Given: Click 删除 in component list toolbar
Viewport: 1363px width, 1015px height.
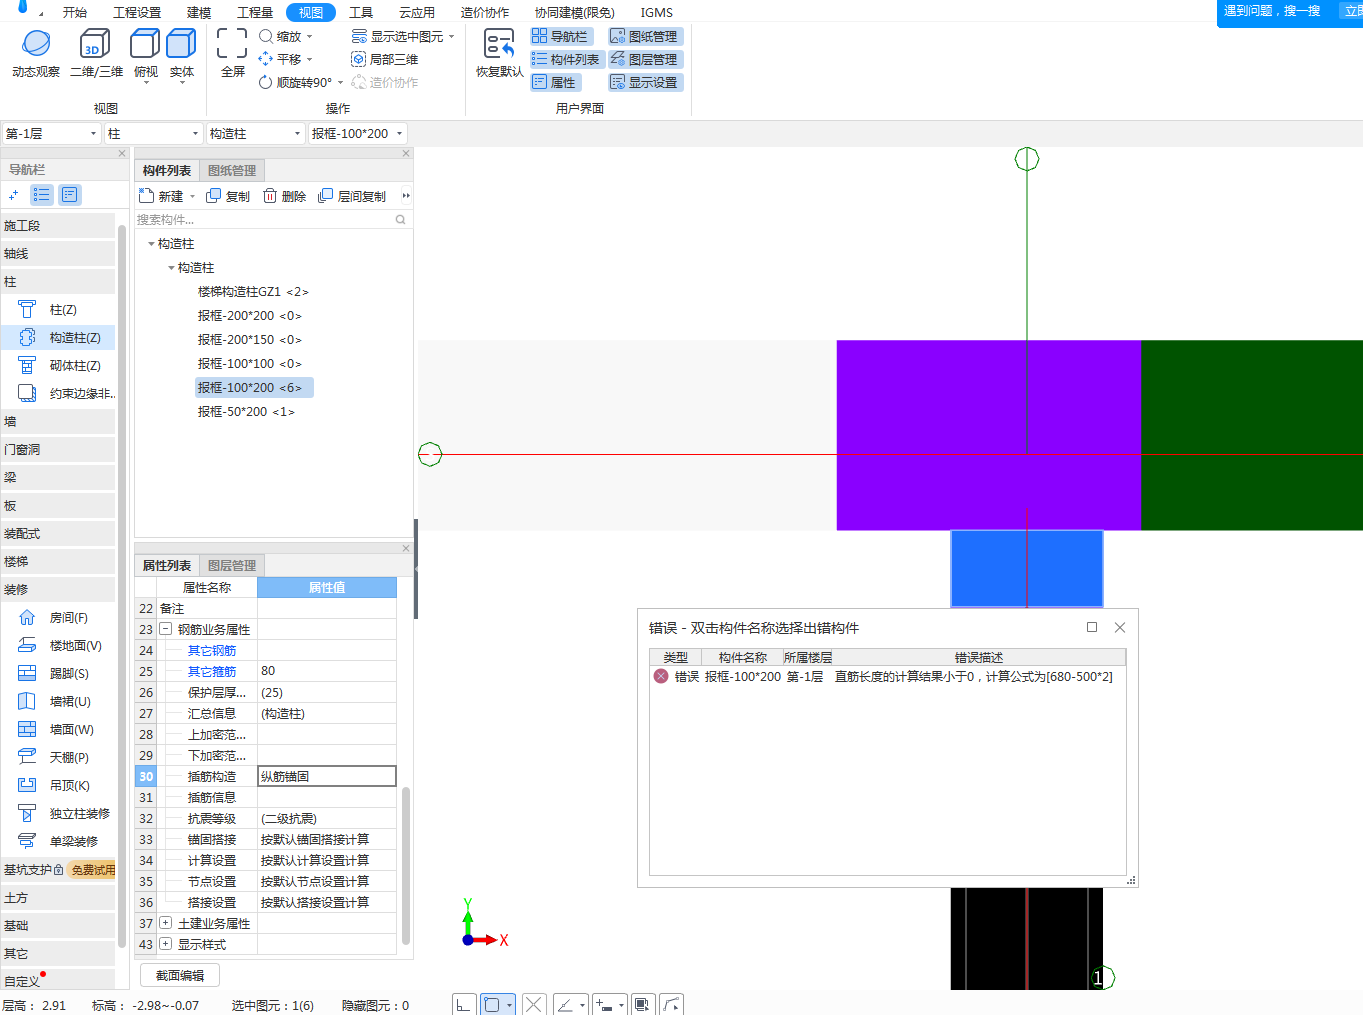Looking at the screenshot, I should pos(284,196).
